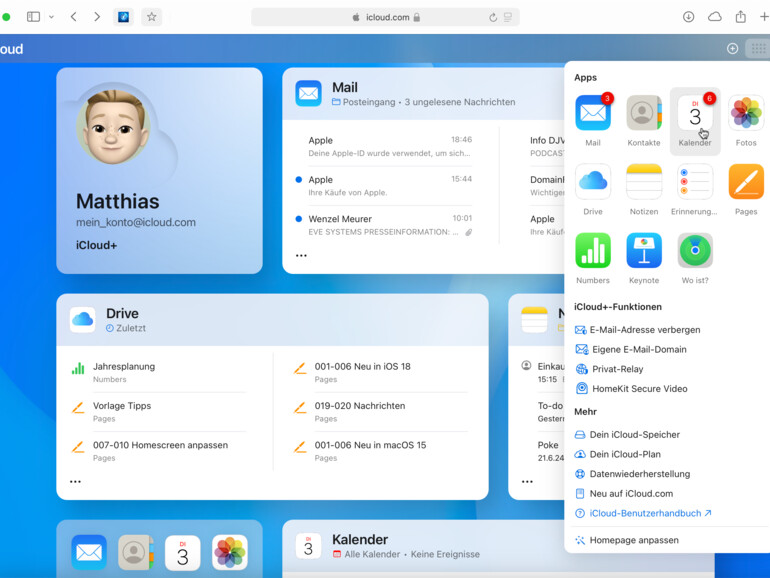The image size is (770, 578).
Task: Click the Drive tile header title
Action: pyautogui.click(x=122, y=313)
